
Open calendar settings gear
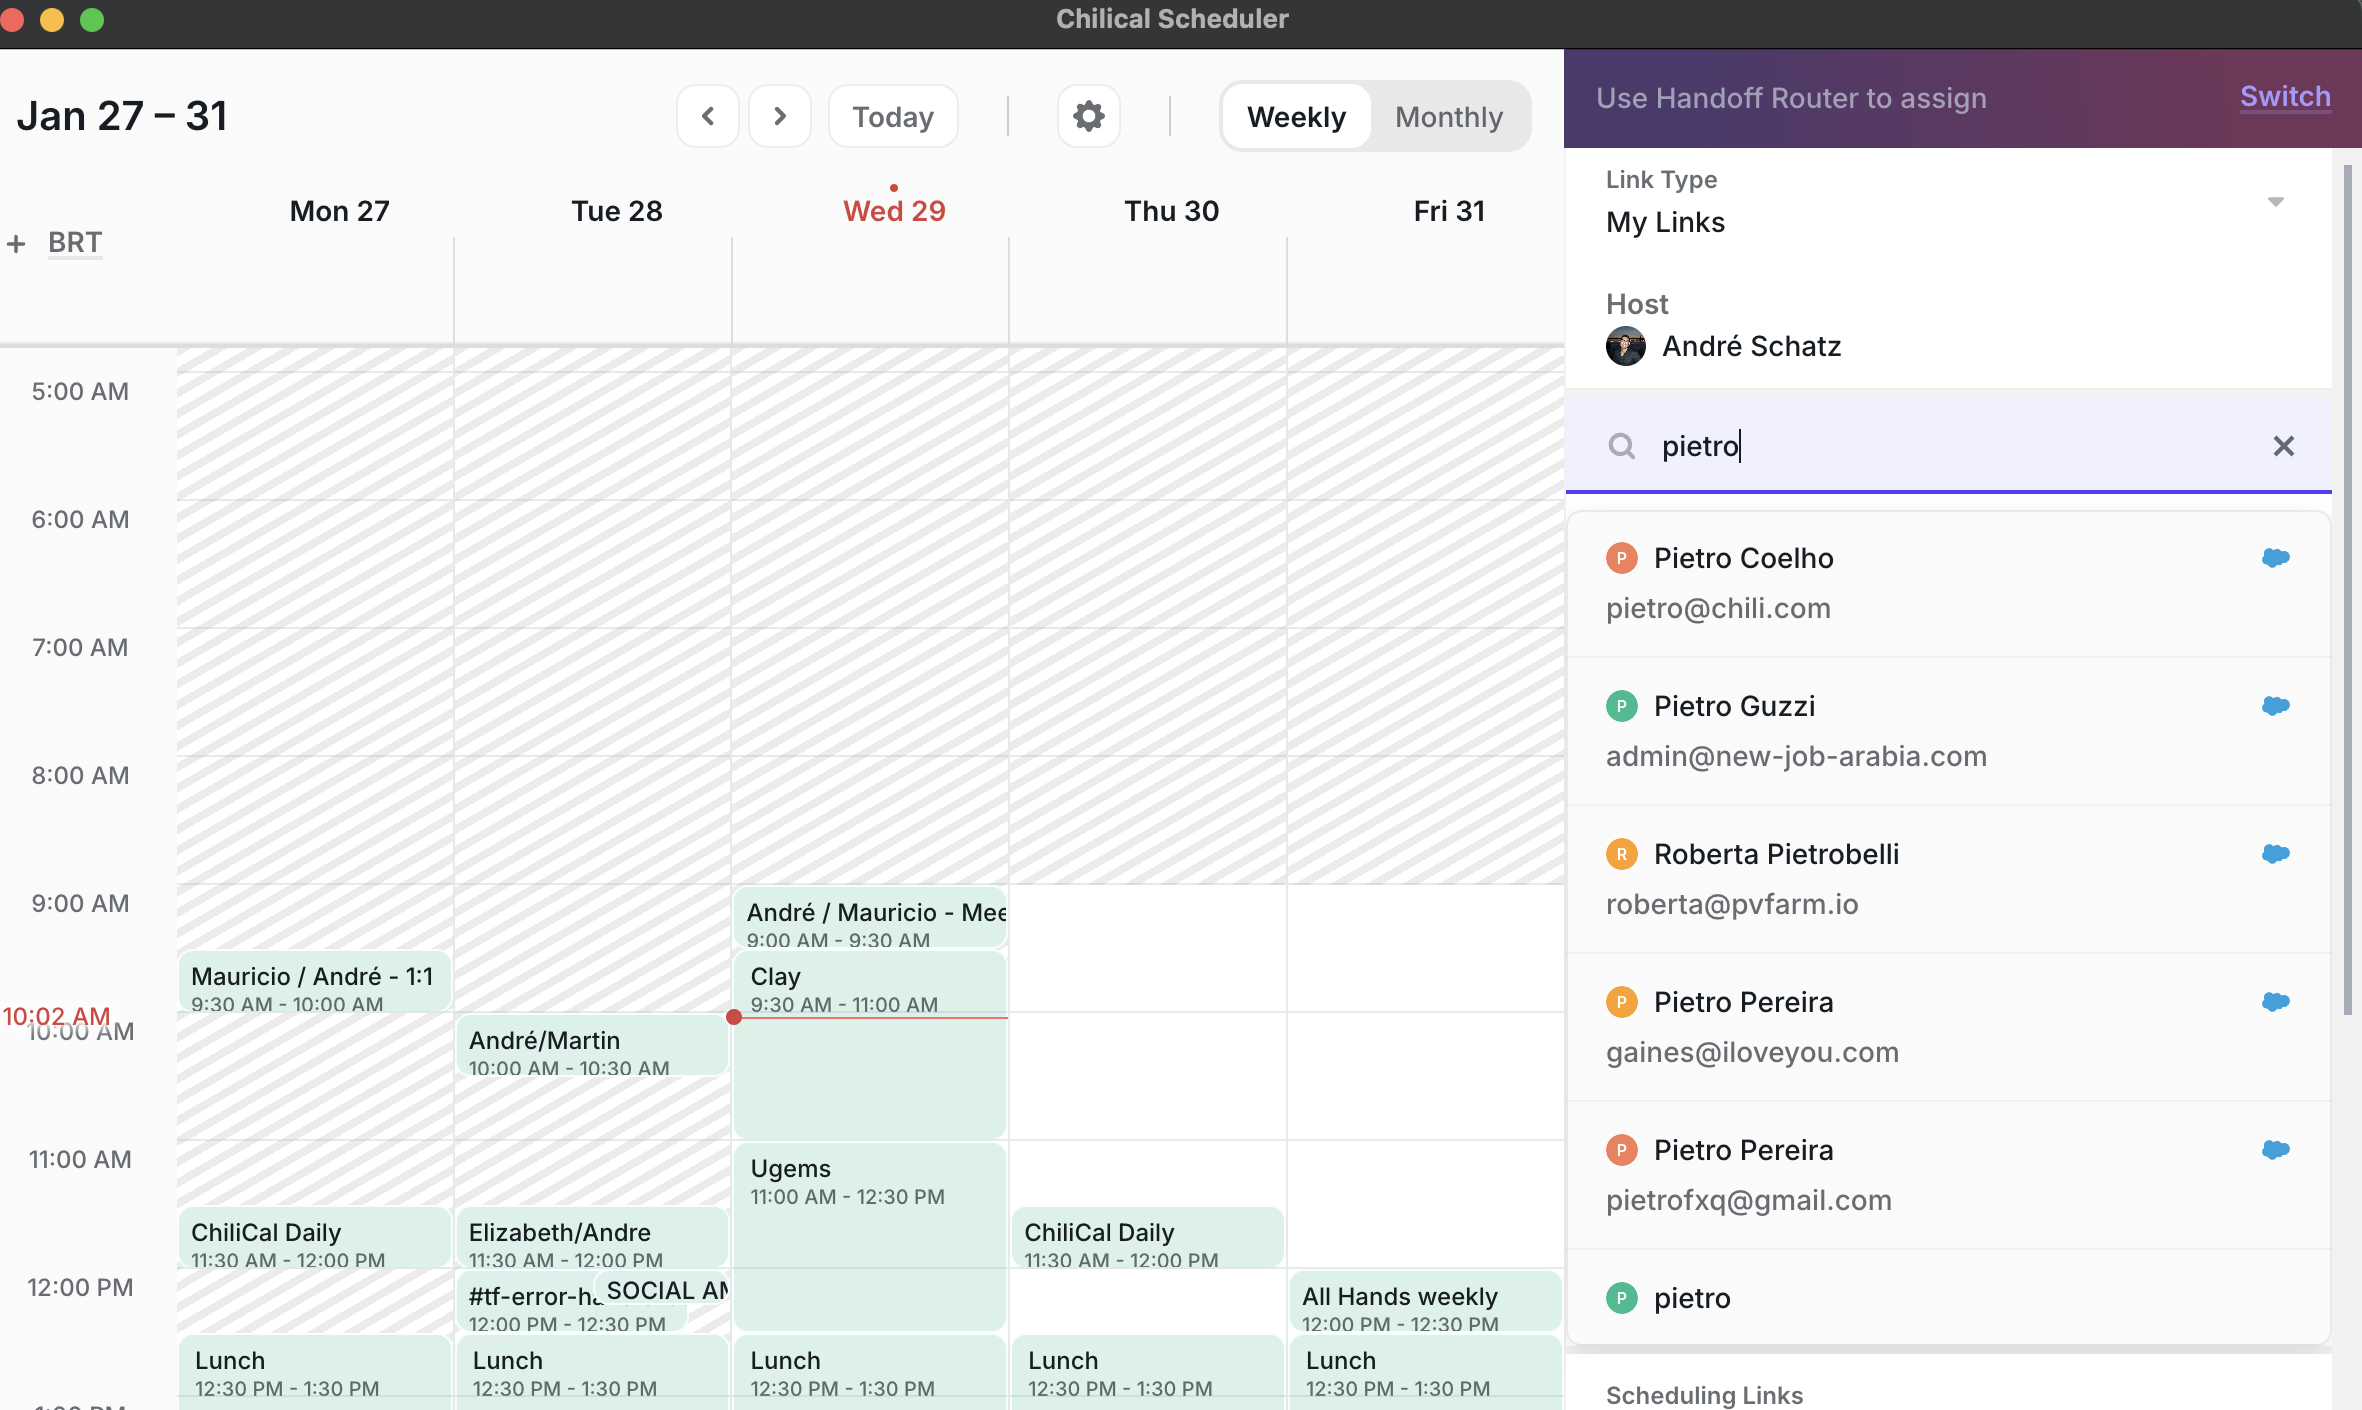point(1088,116)
